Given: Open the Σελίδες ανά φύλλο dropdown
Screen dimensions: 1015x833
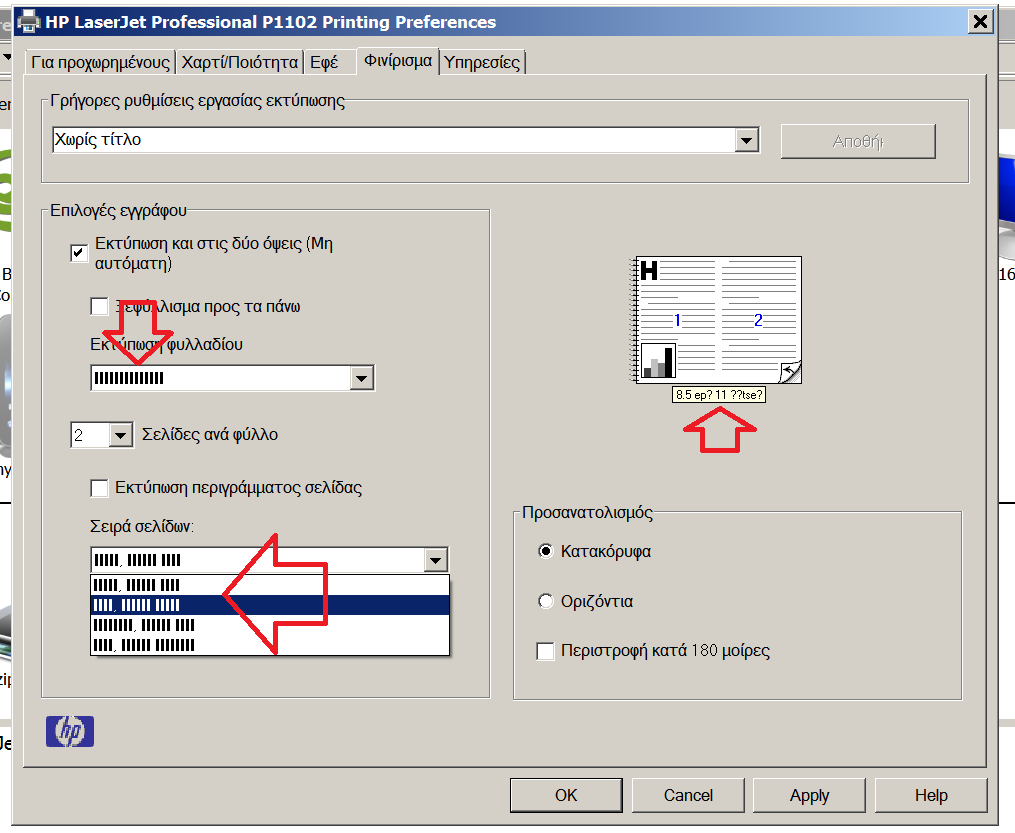Looking at the screenshot, I should click(120, 434).
